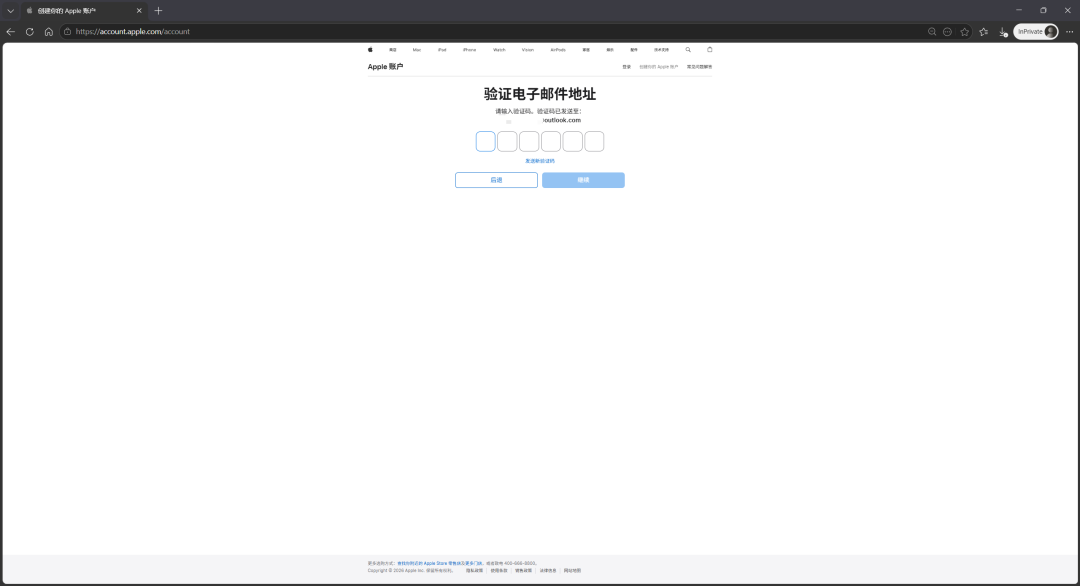
Task: Click the Apple logo in the navigation bar
Action: coord(370,49)
